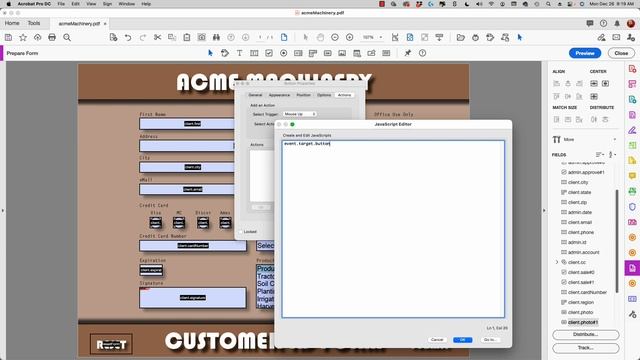This screenshot has width=640, height=360.
Task: Select the form arrow selection tool
Action: [x=210, y=53]
